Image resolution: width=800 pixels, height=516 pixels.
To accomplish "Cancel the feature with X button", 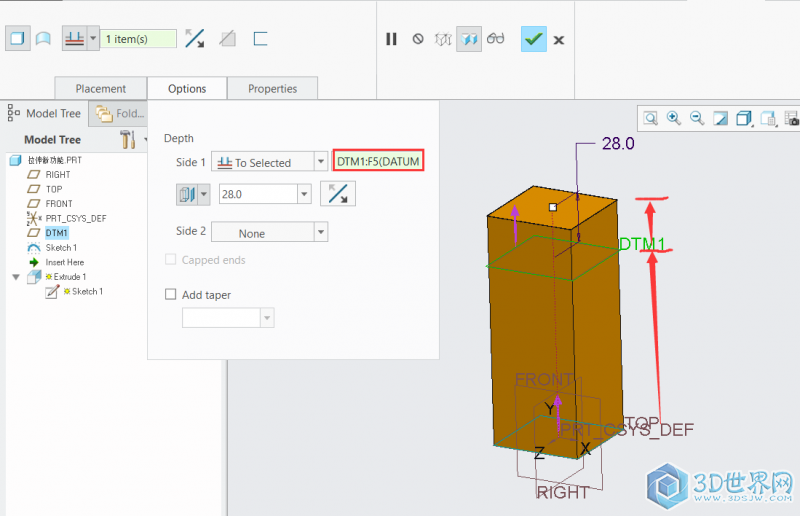I will pos(559,40).
